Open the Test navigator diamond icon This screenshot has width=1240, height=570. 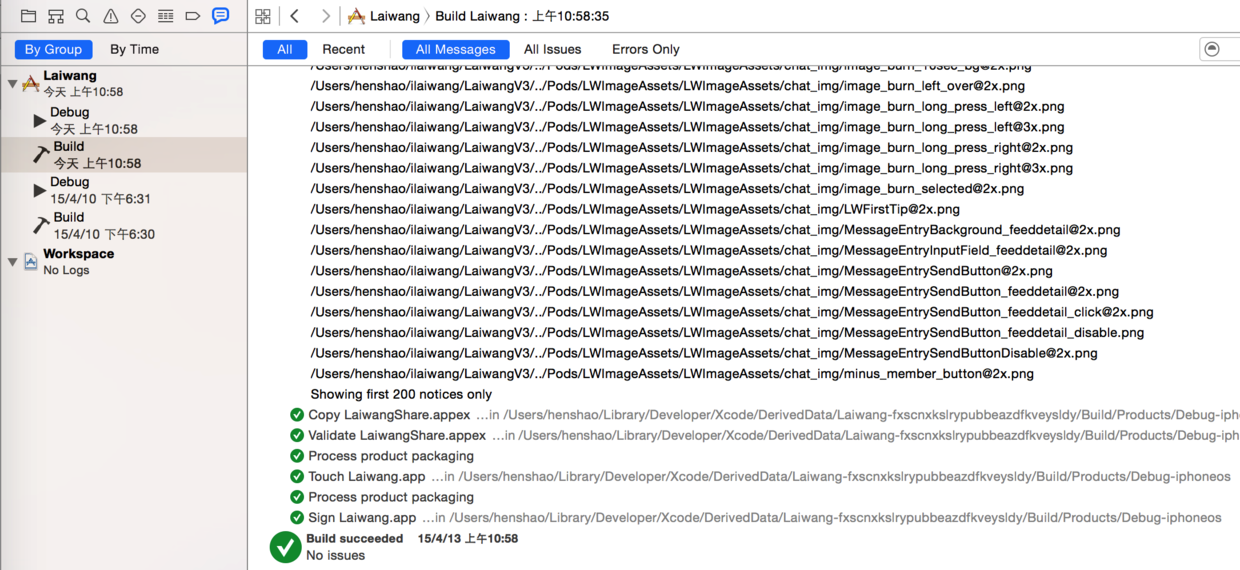pyautogui.click(x=138, y=16)
